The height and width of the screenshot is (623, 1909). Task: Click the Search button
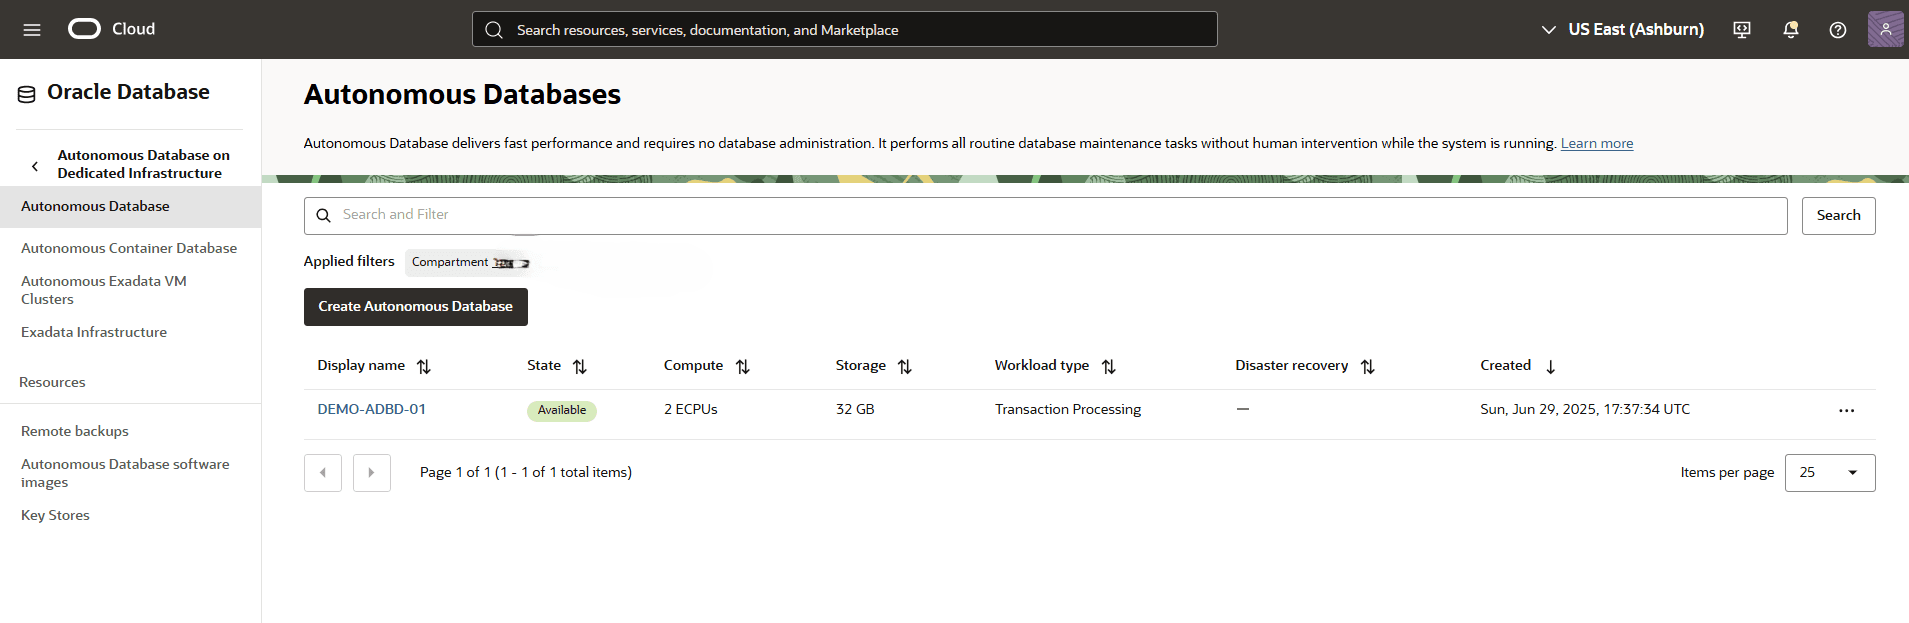pyautogui.click(x=1838, y=216)
